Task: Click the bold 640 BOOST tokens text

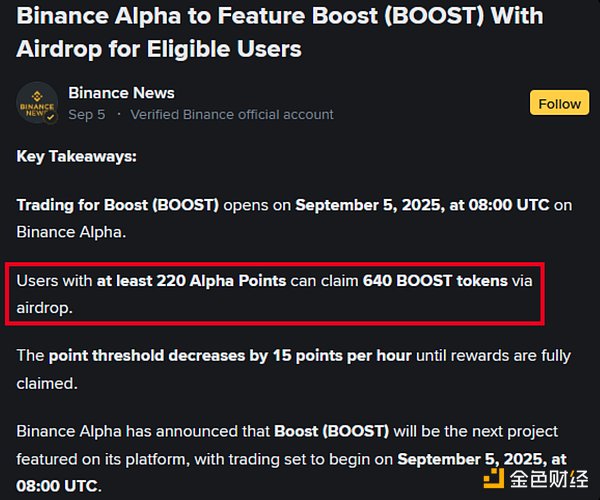Action: click(435, 281)
